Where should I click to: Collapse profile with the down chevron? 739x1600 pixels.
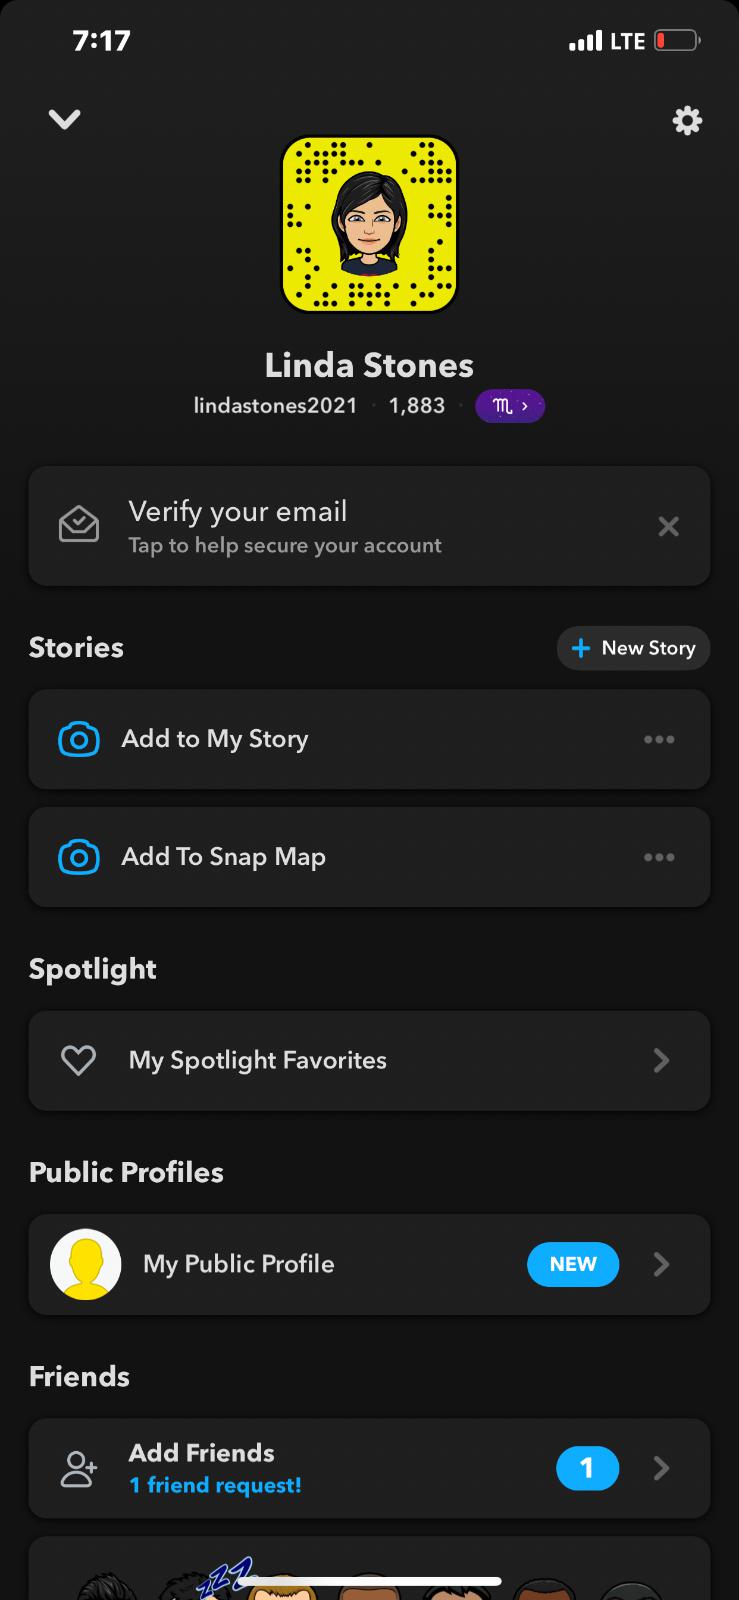point(65,120)
